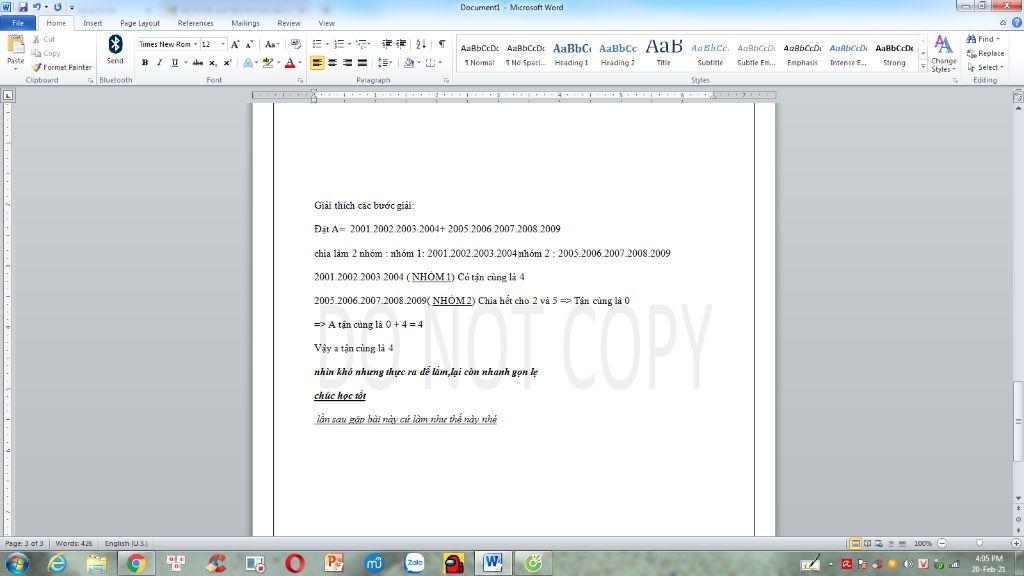Click the Text Highlight Color button

268,63
